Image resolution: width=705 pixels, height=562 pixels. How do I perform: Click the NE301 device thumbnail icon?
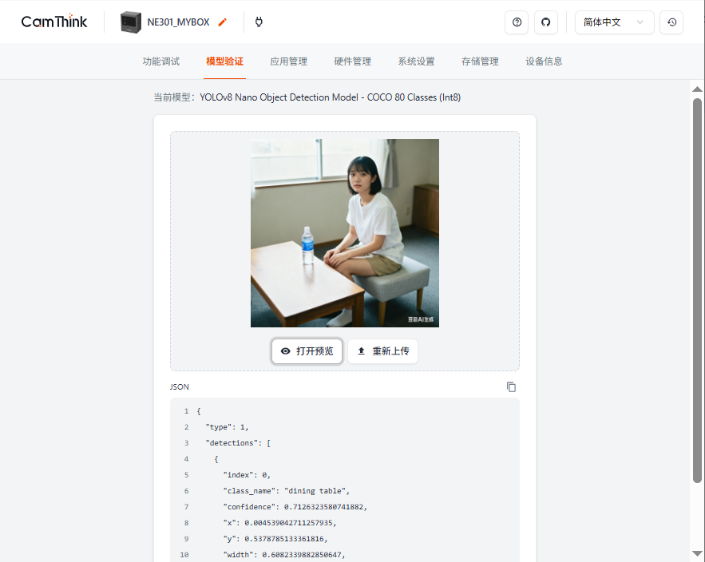point(131,22)
